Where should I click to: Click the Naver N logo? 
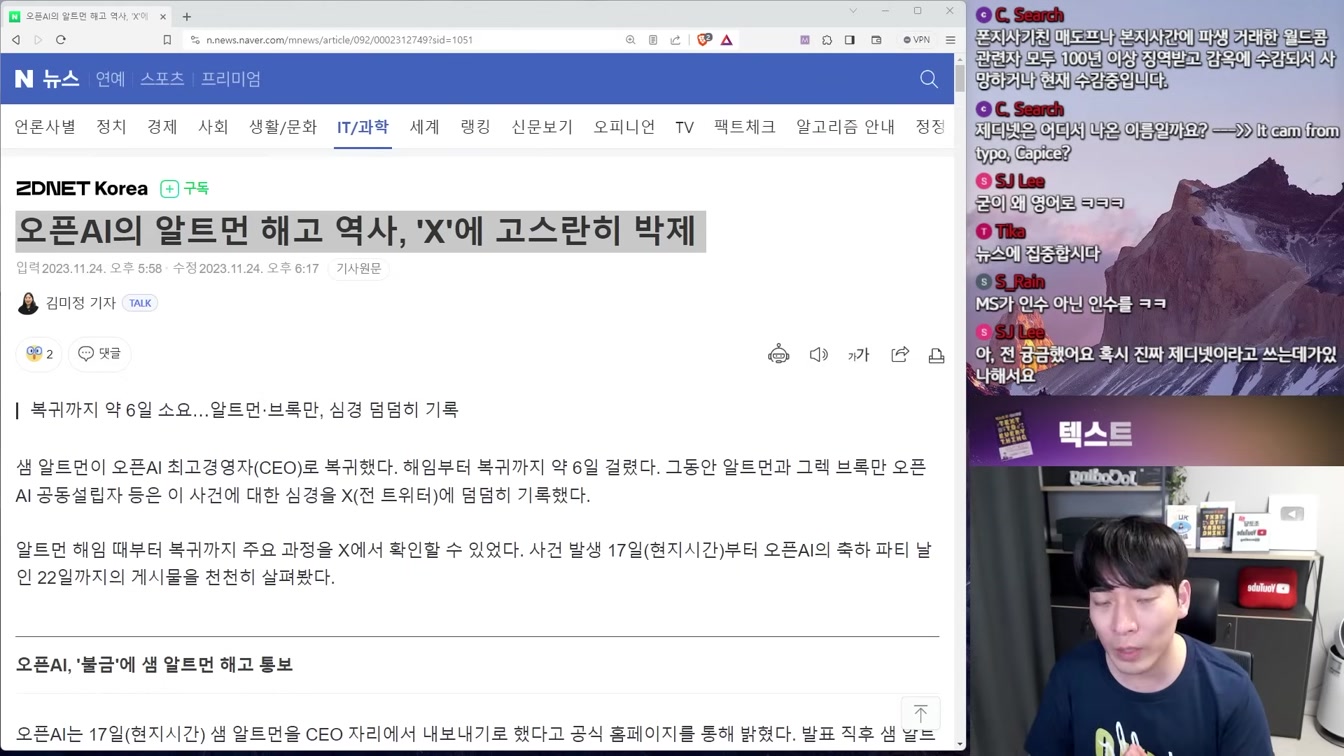point(24,79)
